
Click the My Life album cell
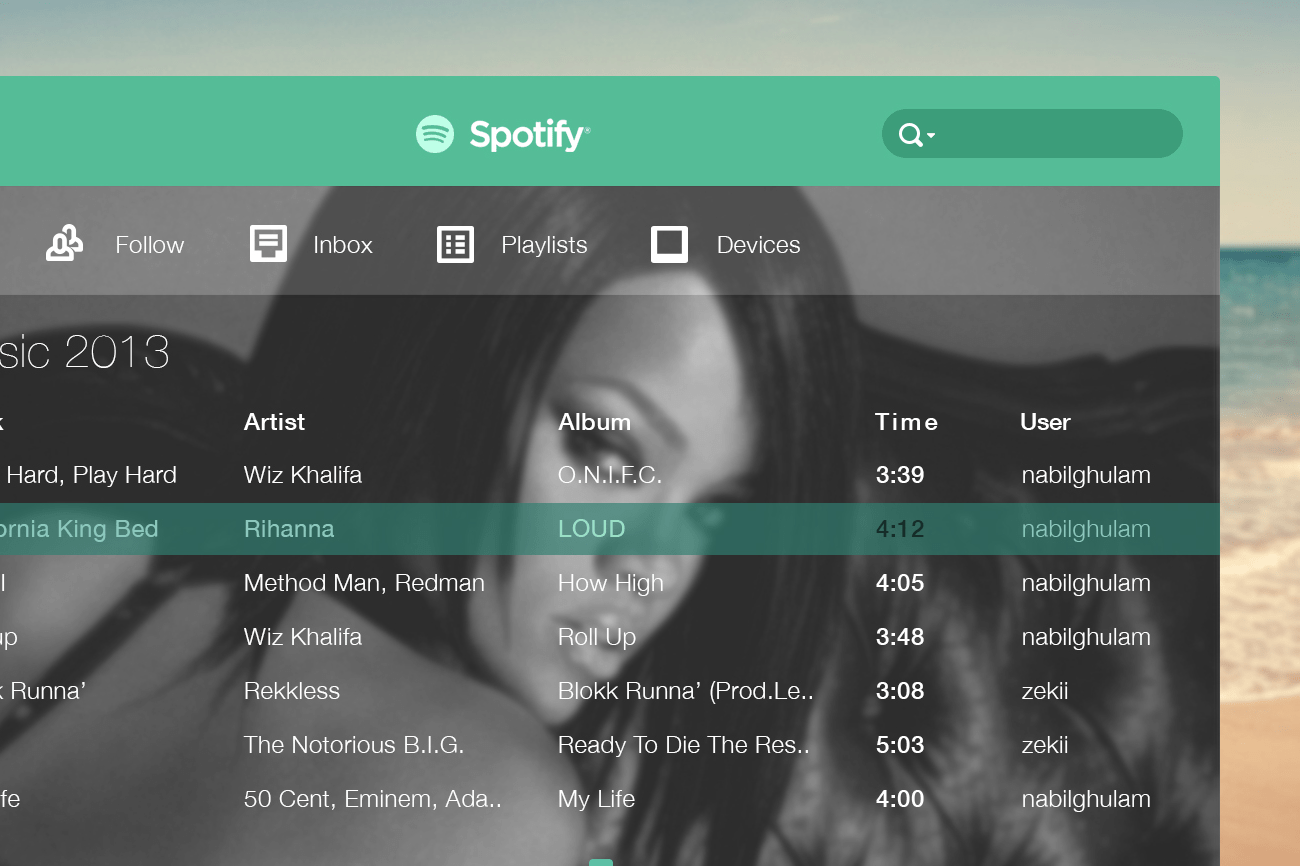click(x=596, y=799)
